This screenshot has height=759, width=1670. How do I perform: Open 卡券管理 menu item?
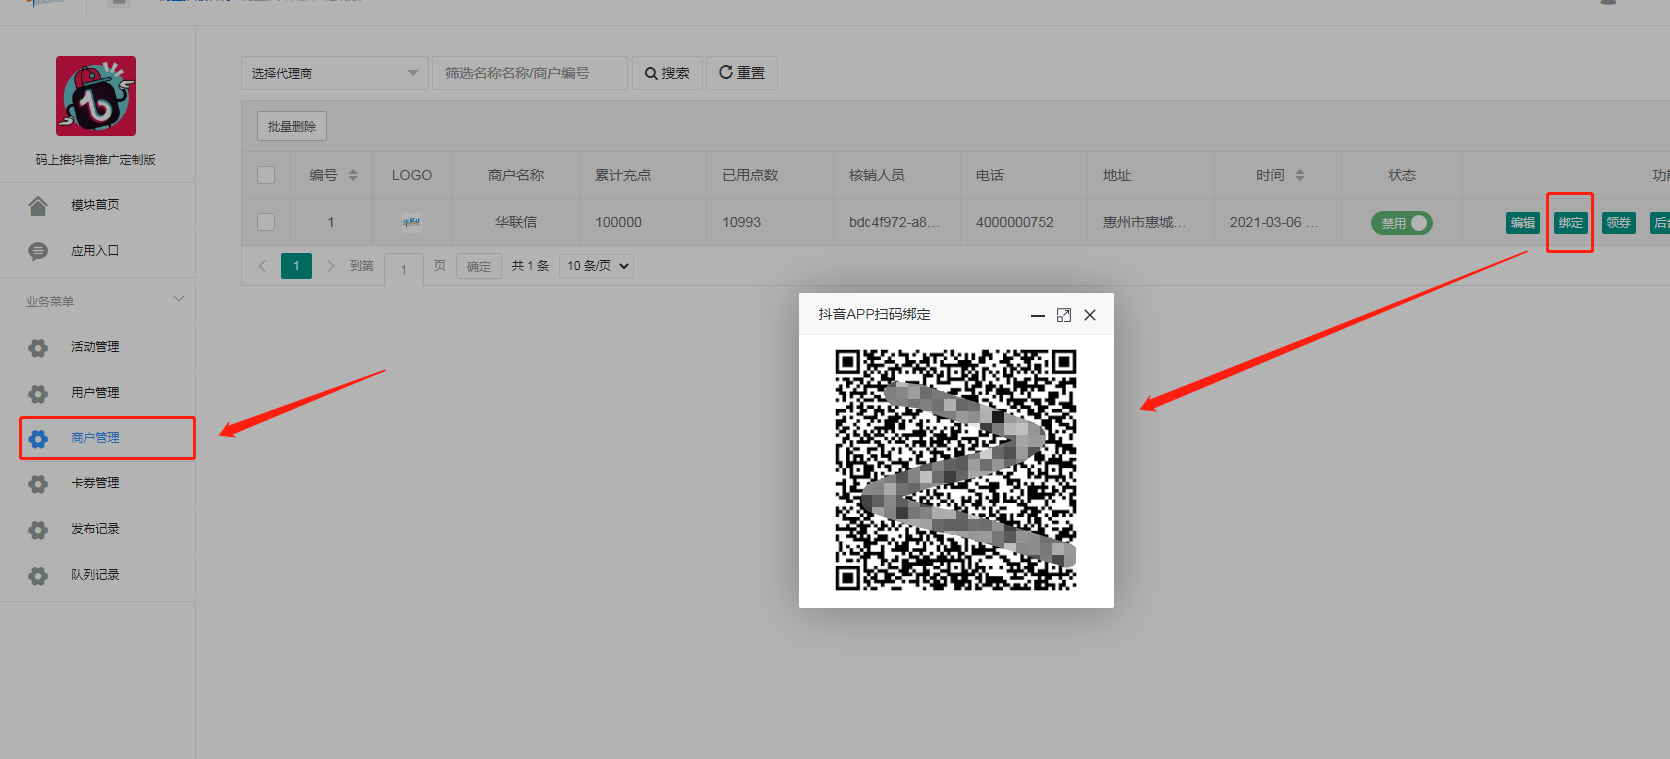tap(95, 483)
